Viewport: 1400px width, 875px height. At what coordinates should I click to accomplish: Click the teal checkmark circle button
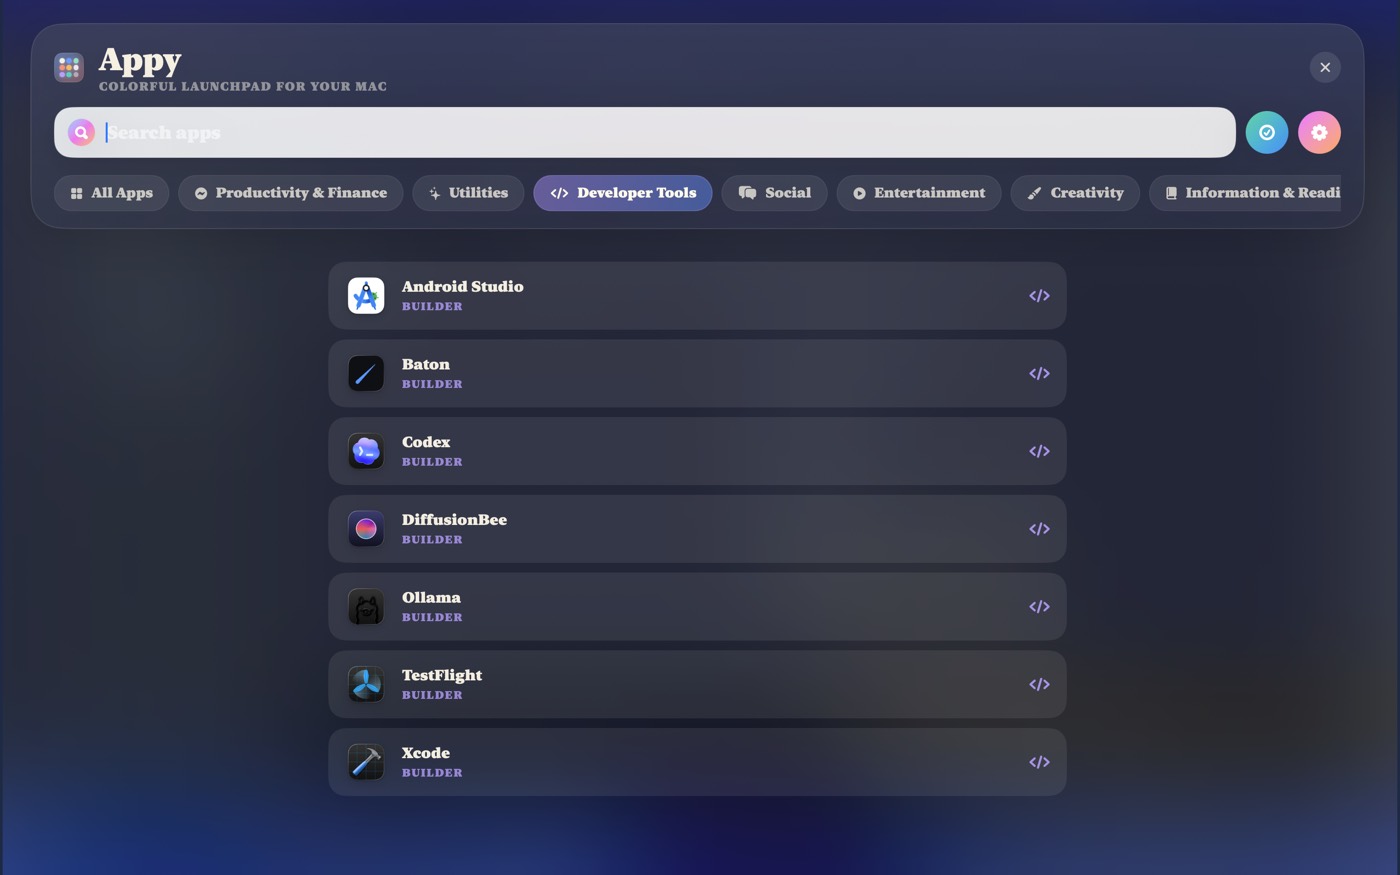pyautogui.click(x=1267, y=132)
